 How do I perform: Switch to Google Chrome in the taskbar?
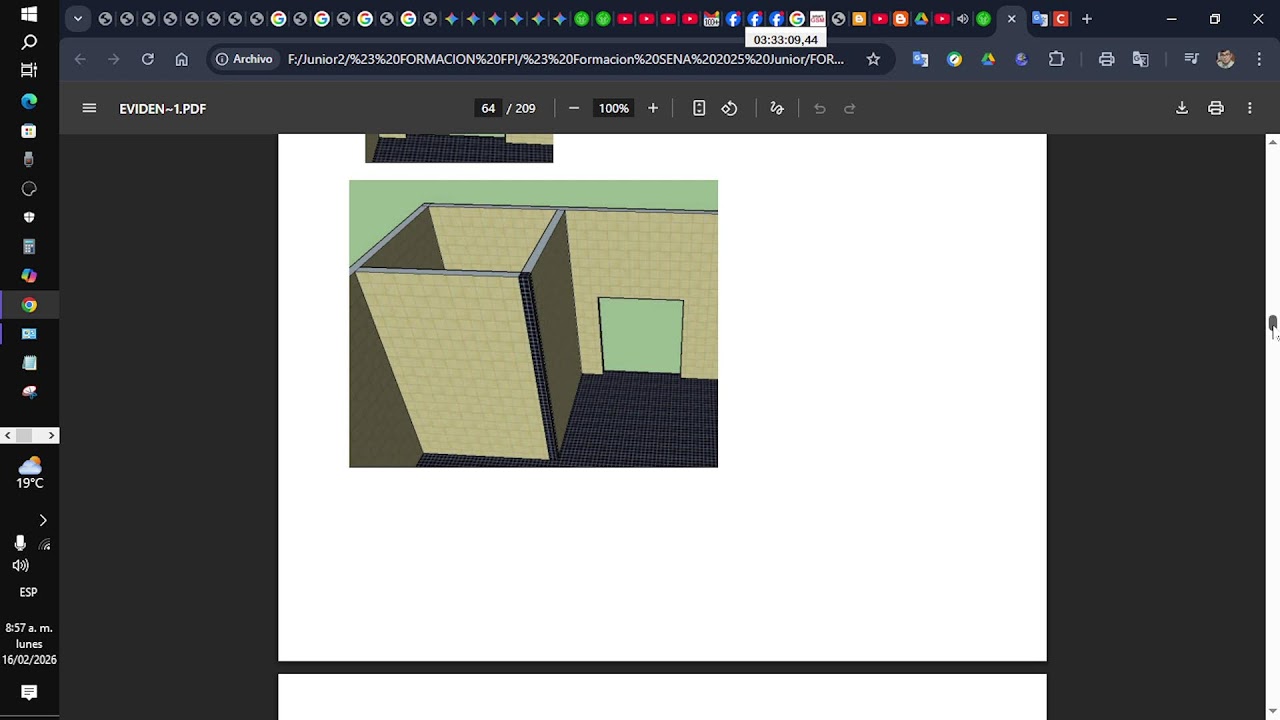29,305
